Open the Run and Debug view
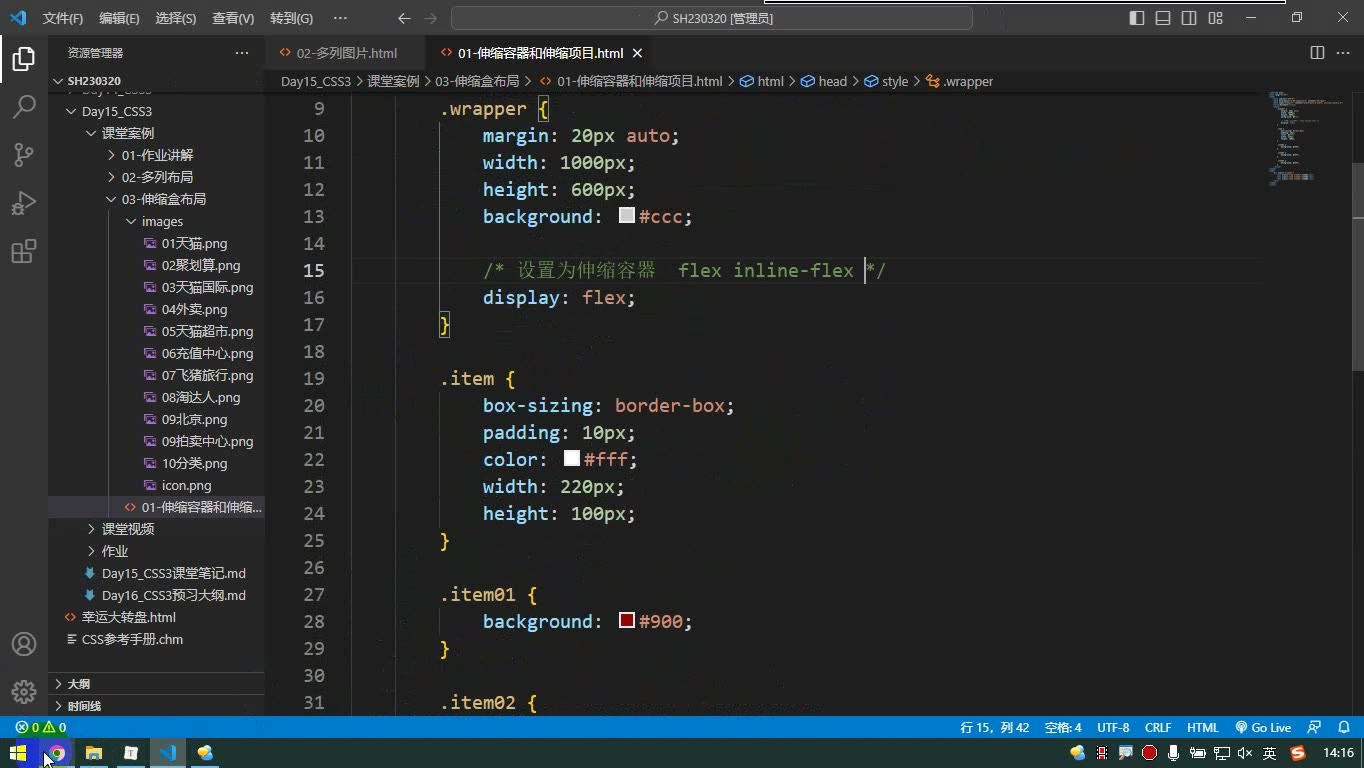 click(24, 203)
